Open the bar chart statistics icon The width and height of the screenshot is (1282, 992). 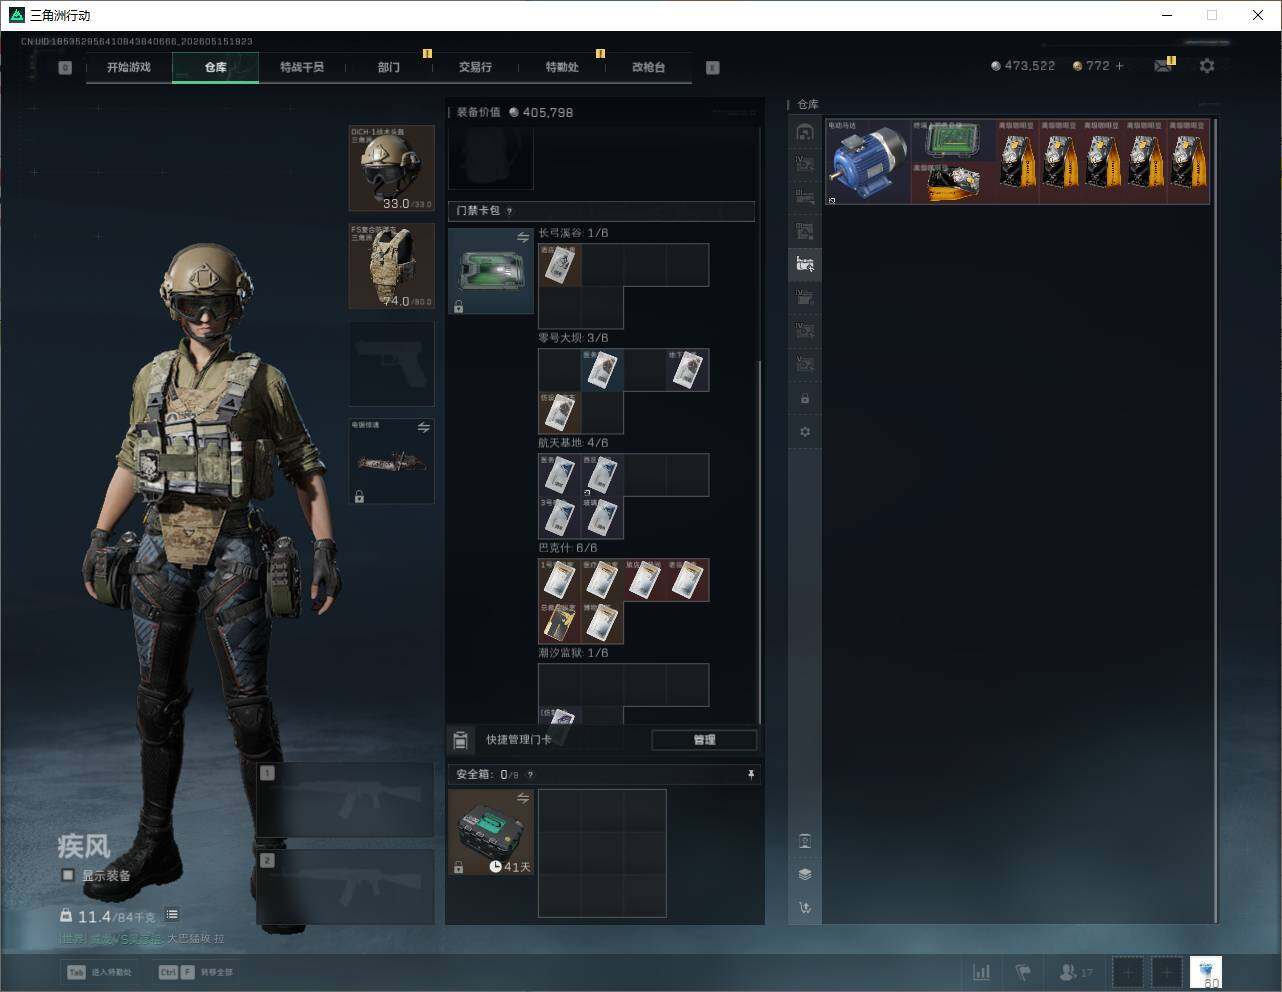[982, 972]
